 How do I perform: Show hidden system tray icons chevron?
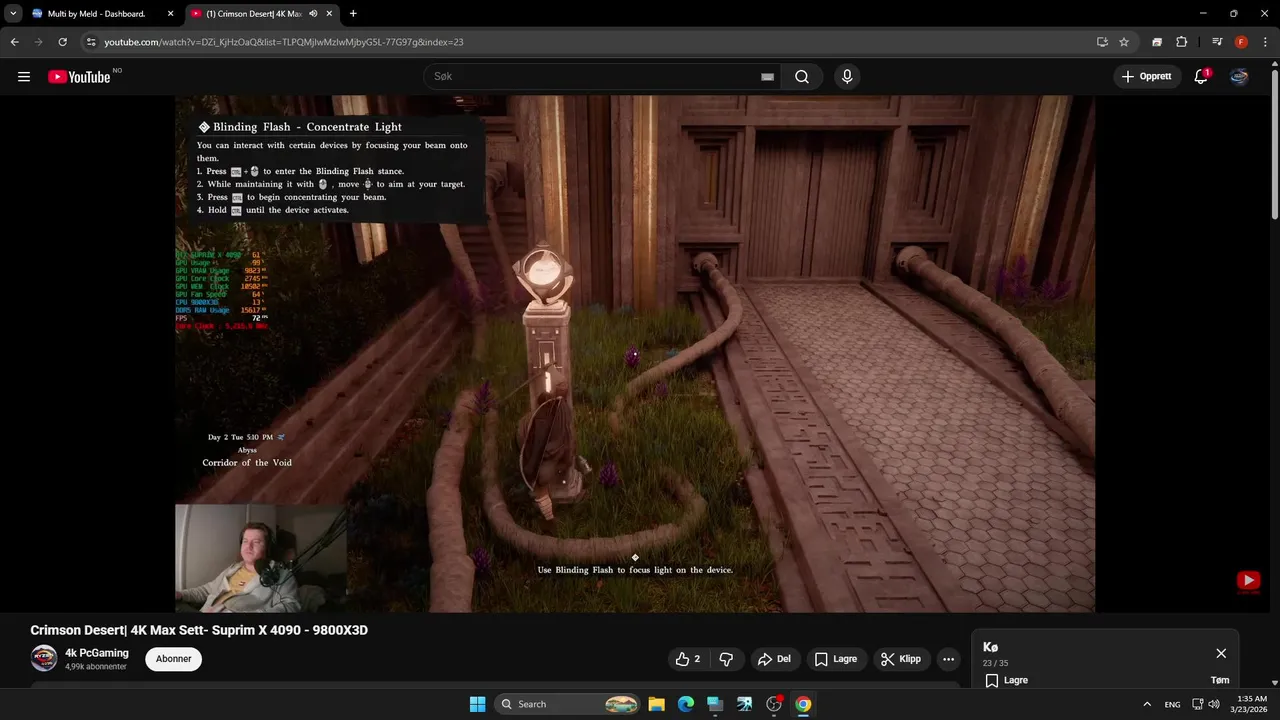(1147, 704)
